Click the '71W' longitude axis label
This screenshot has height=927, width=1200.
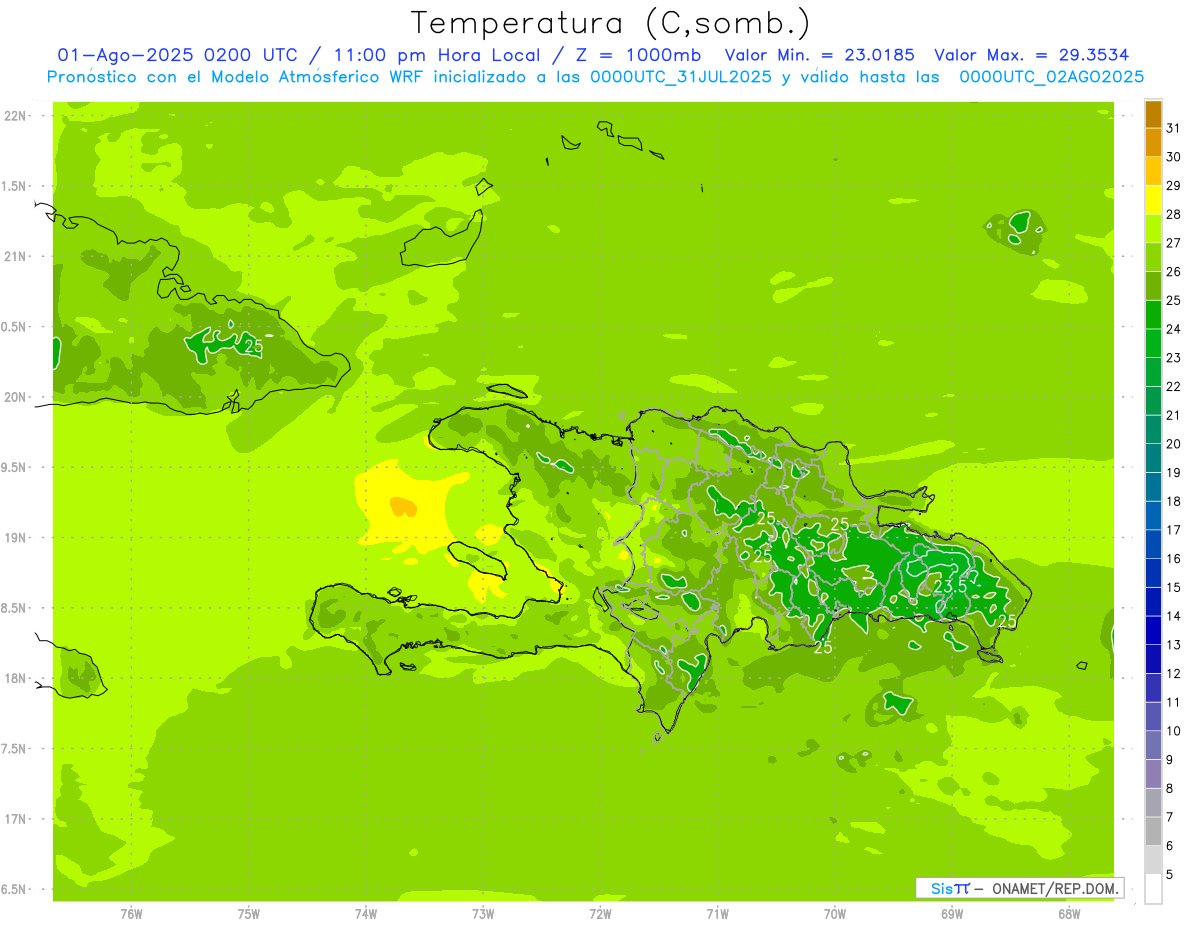click(x=717, y=913)
